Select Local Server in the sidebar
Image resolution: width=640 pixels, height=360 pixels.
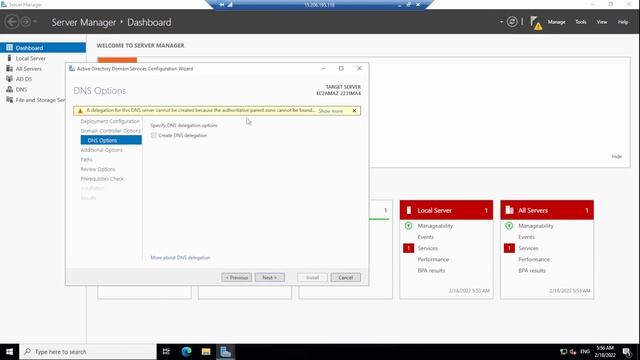pos(31,58)
